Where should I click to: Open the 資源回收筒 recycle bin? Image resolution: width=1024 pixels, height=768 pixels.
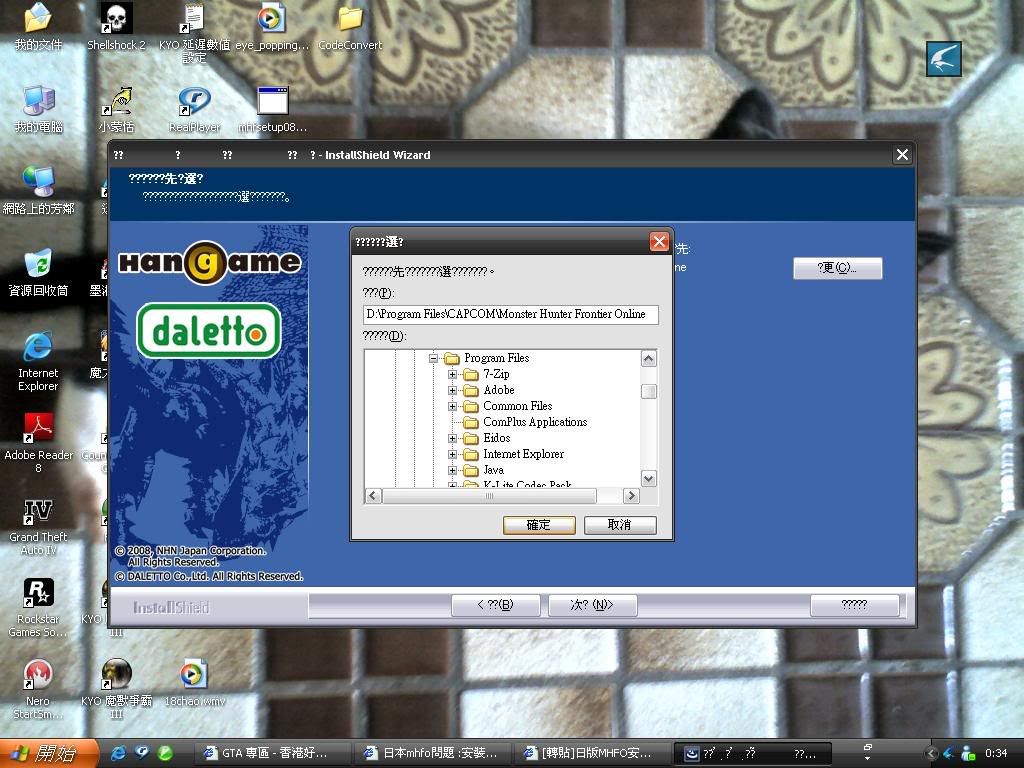(39, 272)
